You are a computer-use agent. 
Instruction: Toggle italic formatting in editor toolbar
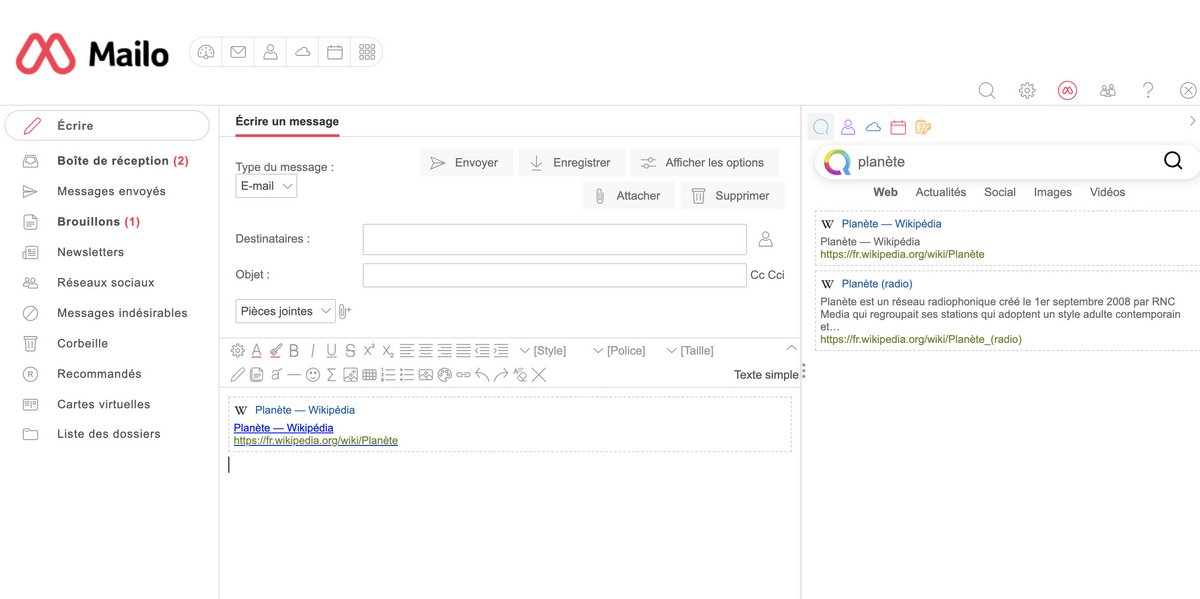312,350
